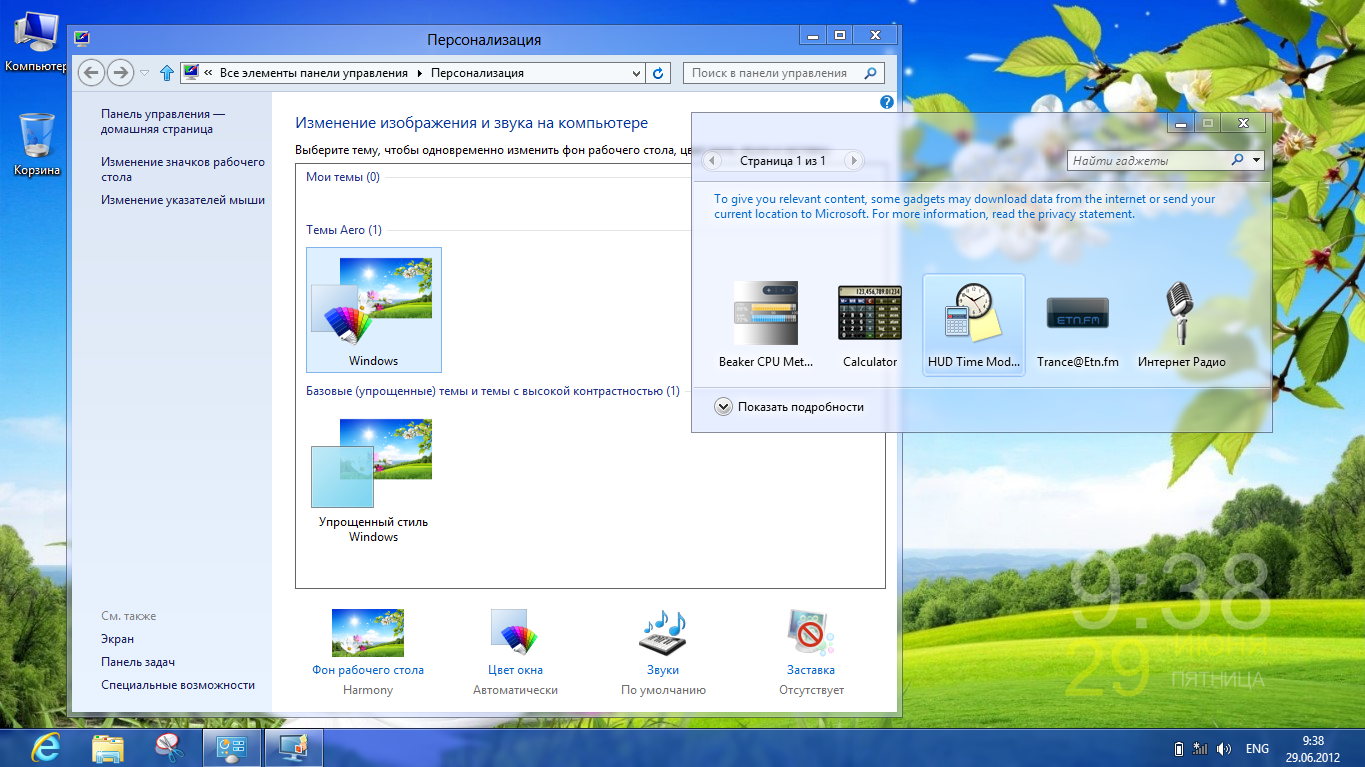1365x767 pixels.
Task: Click the address bar double chevron
Action: (208, 73)
